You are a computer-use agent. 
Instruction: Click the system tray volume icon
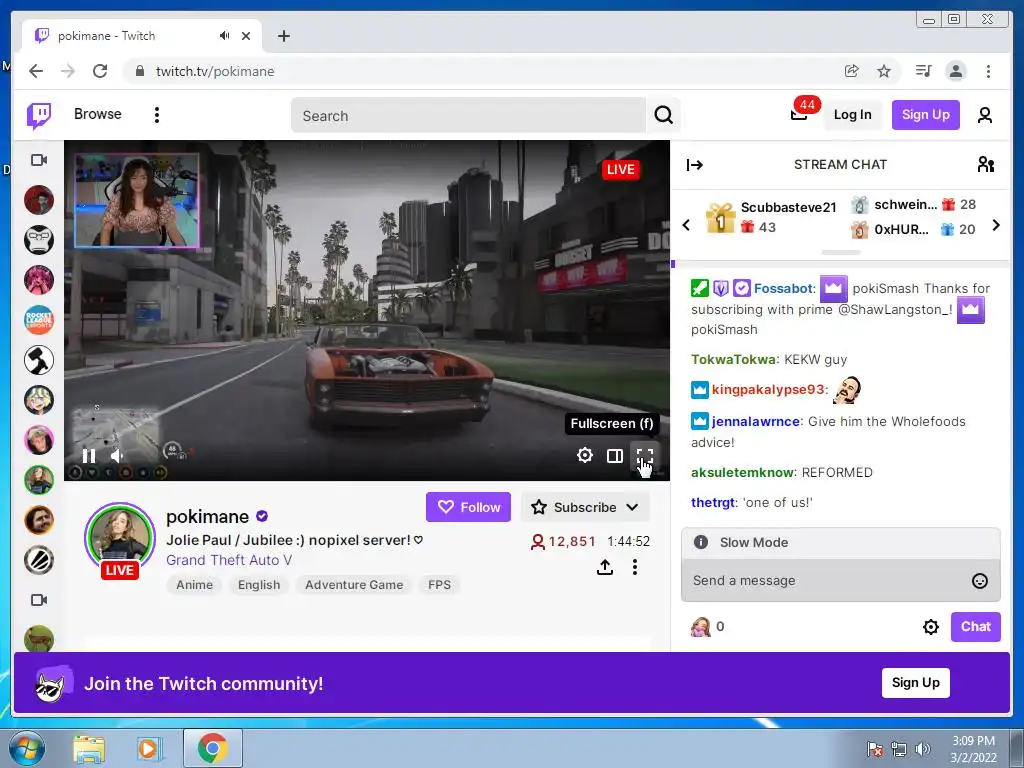coord(923,749)
